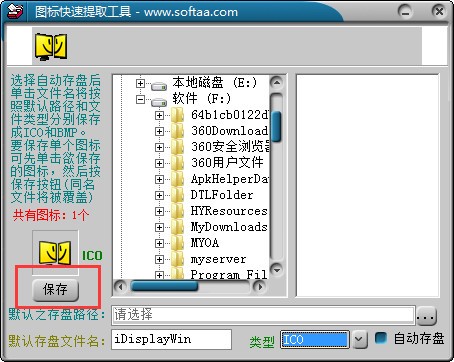Select the 本地磁盘 (E:) tree label

click(x=215, y=83)
